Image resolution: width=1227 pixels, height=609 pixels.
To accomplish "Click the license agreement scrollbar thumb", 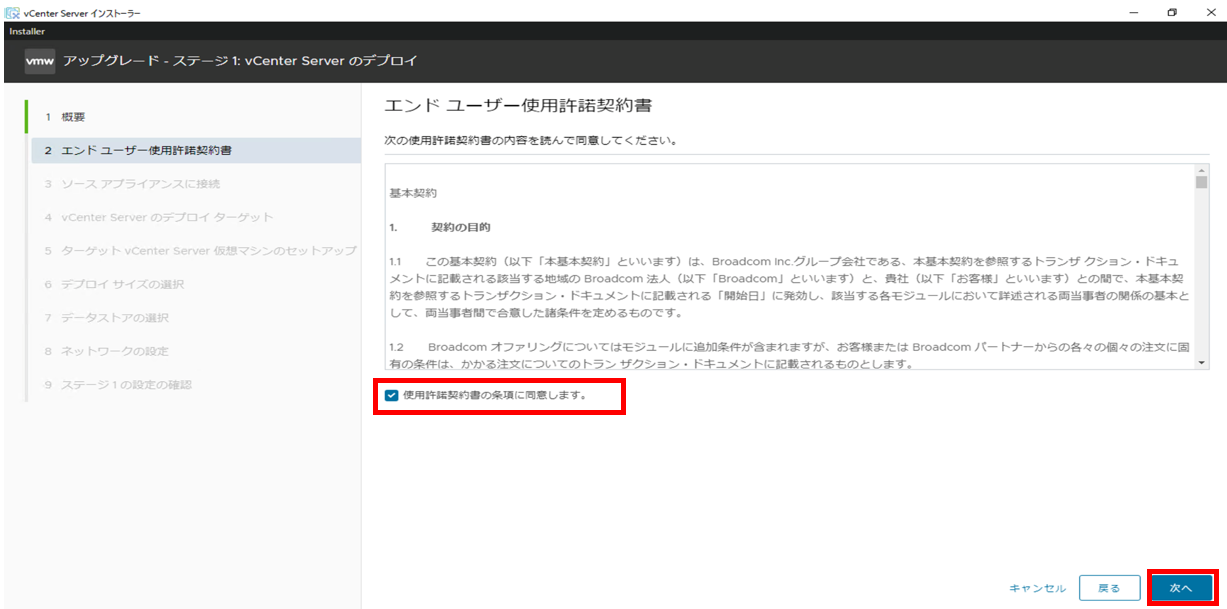I will point(1202,182).
